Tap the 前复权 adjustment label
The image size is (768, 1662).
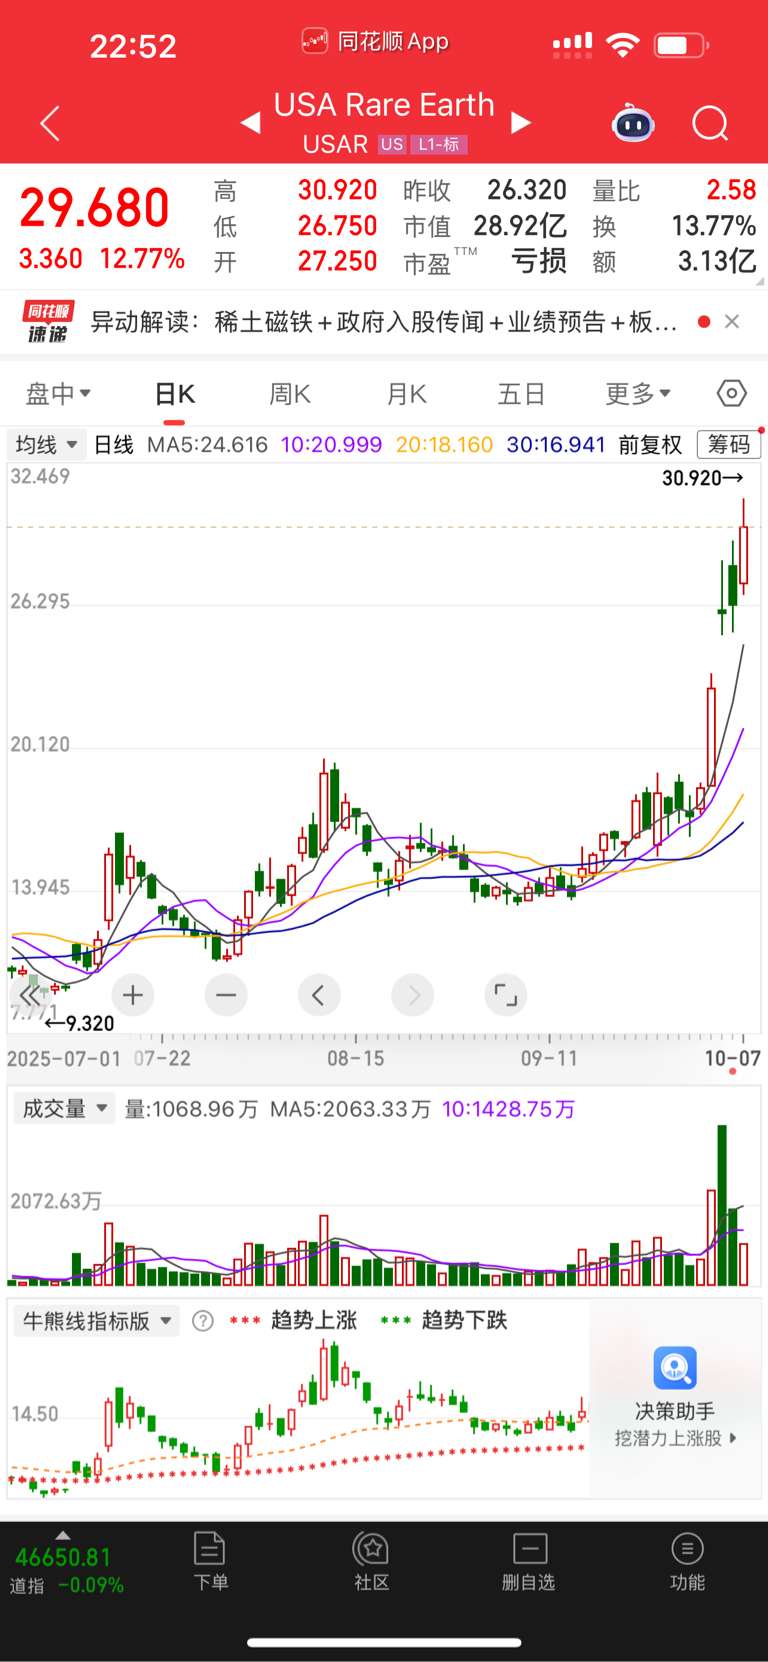pos(650,445)
